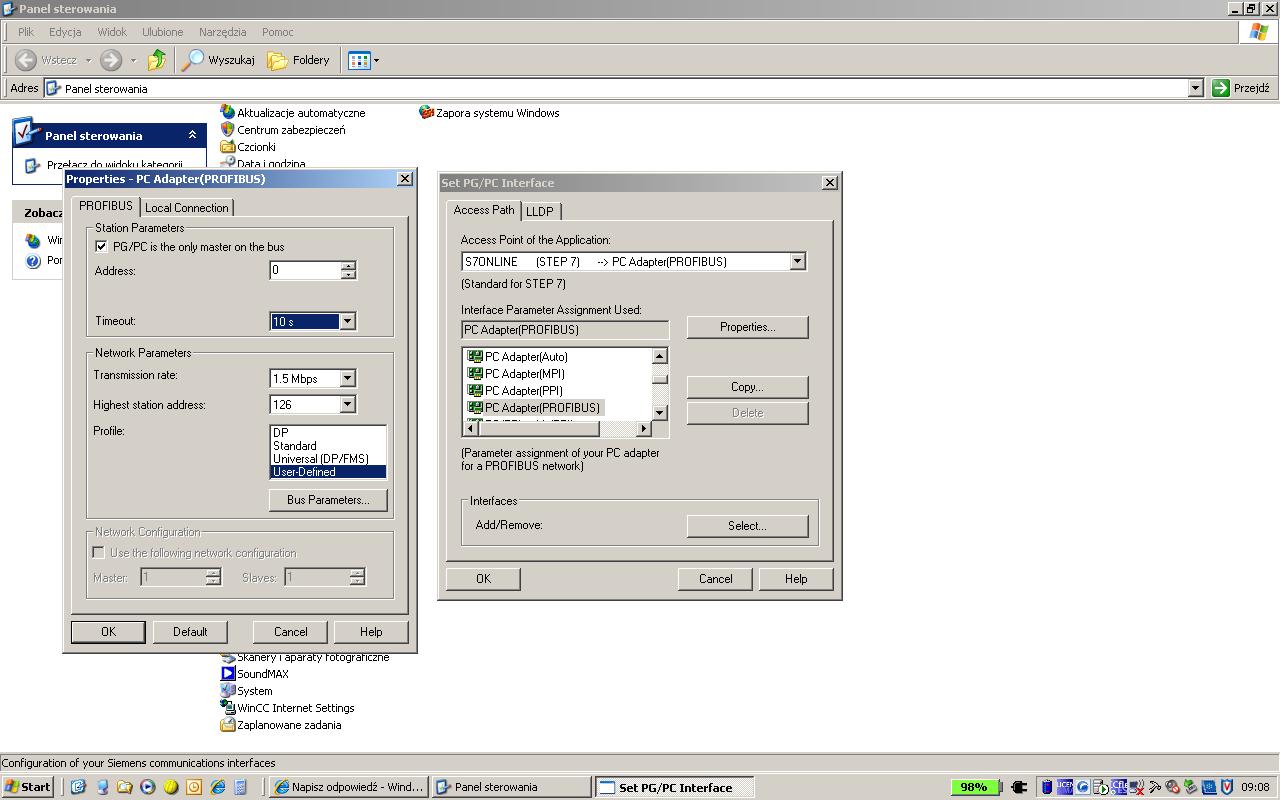Open the Widok menu
The width and height of the screenshot is (1280, 800).
(111, 32)
